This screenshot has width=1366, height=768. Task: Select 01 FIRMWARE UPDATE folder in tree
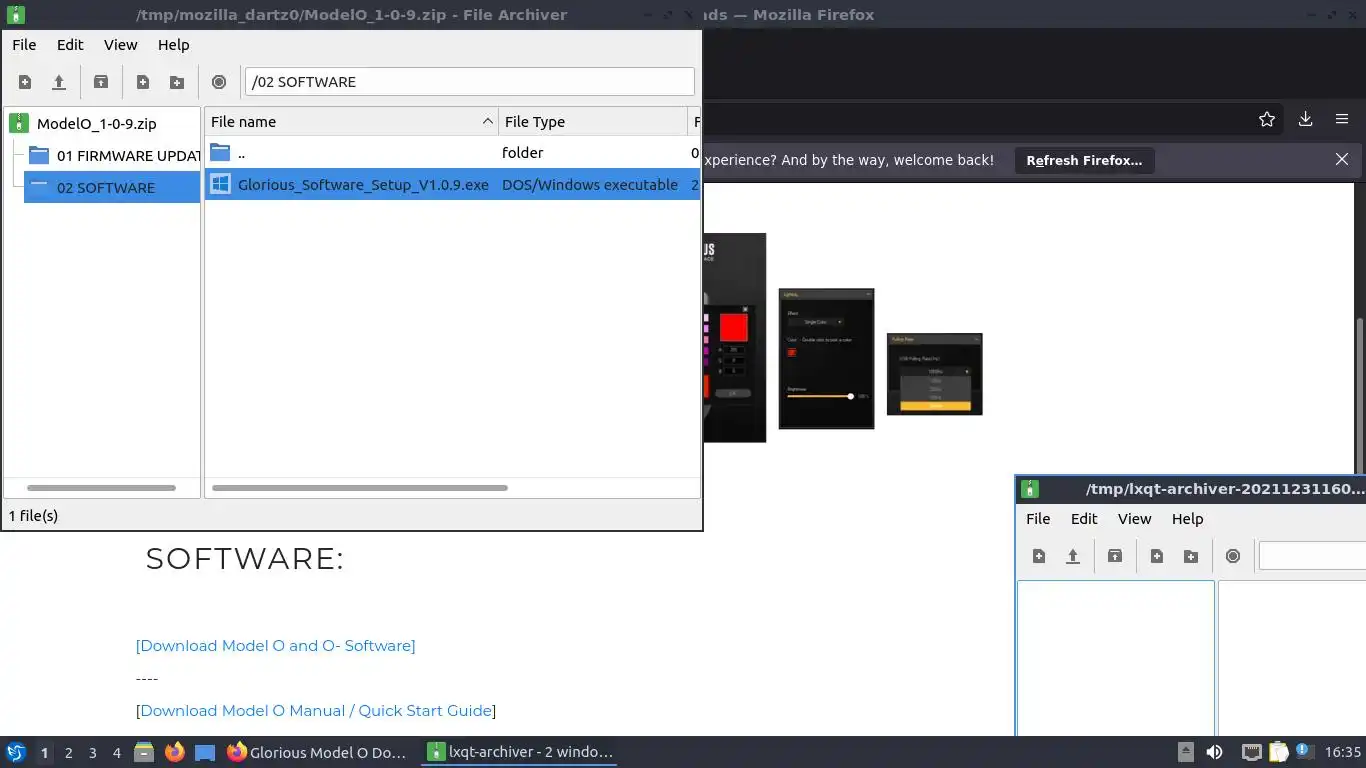point(112,156)
